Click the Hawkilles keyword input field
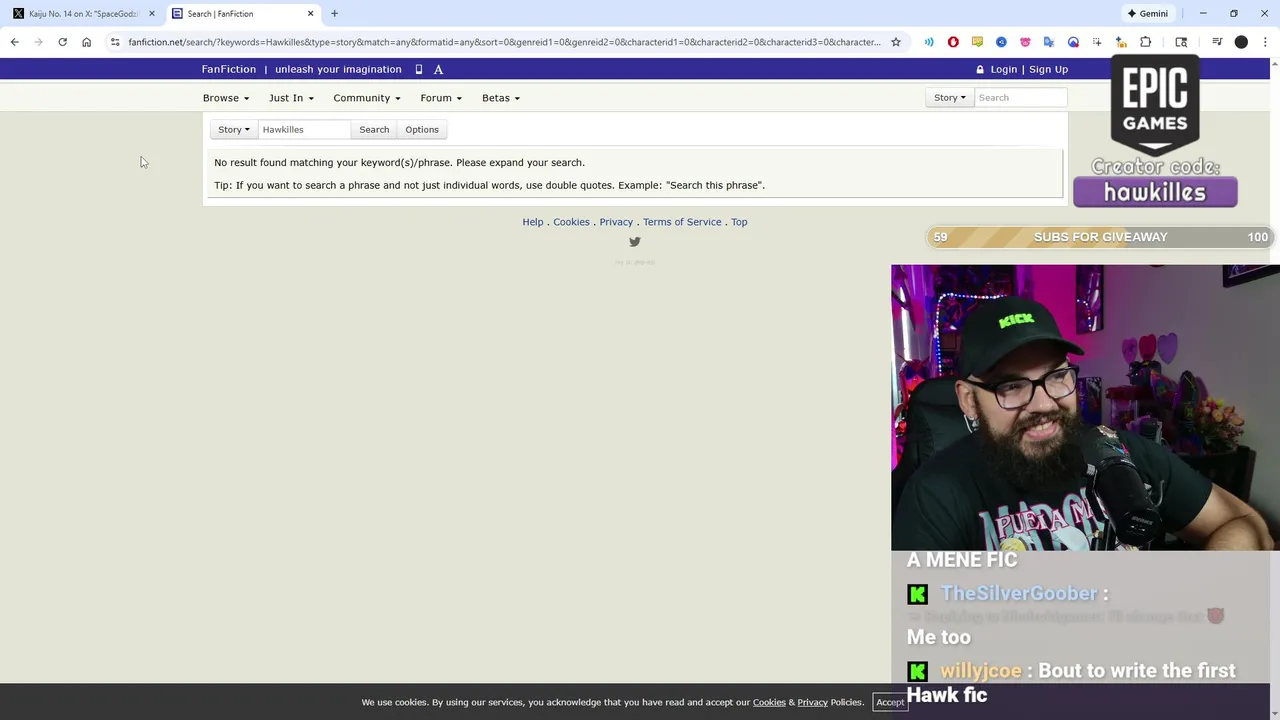The image size is (1280, 720). tap(304, 130)
